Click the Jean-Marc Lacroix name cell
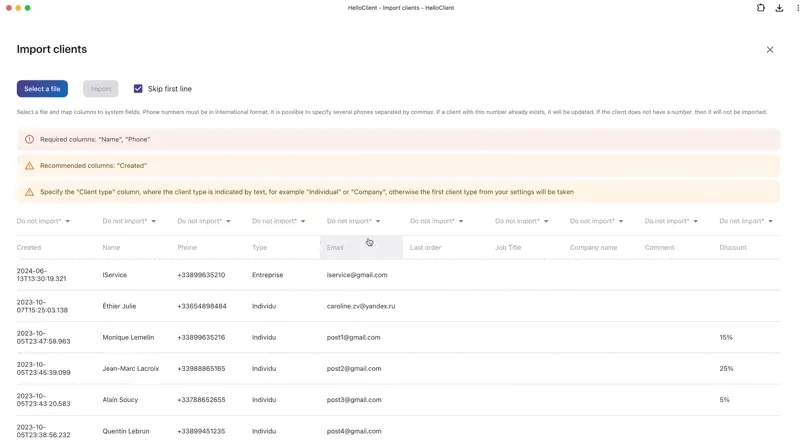This screenshot has width=800, height=446. coord(131,368)
